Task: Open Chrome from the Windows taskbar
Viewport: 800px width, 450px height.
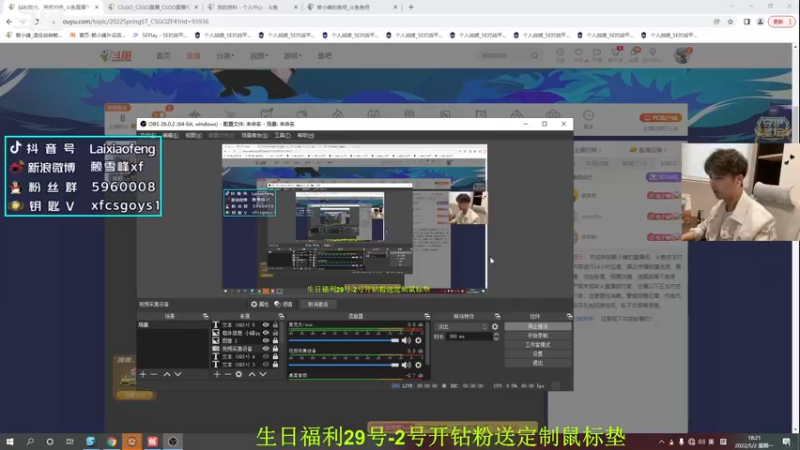Action: (111, 441)
